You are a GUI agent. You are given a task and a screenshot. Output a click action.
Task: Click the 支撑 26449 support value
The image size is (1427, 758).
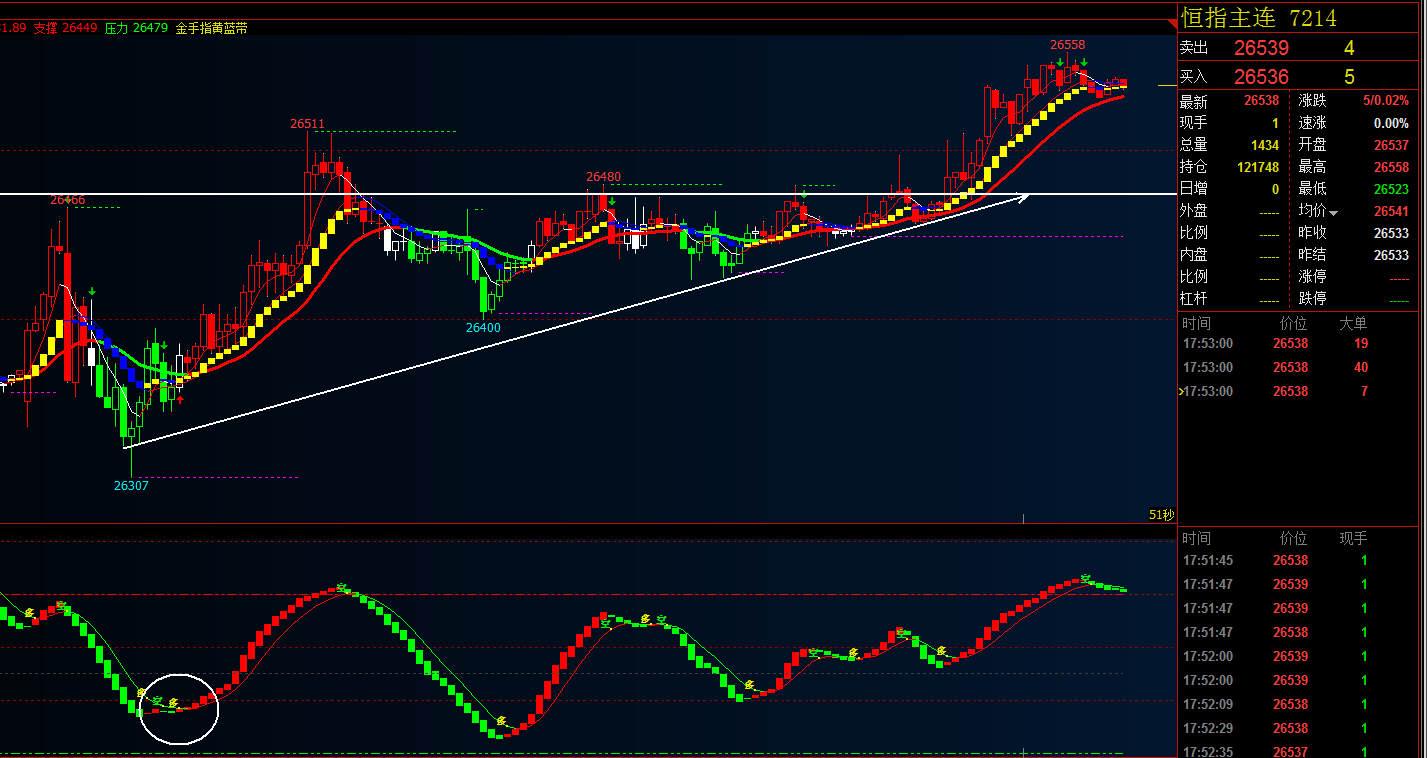[x=65, y=28]
